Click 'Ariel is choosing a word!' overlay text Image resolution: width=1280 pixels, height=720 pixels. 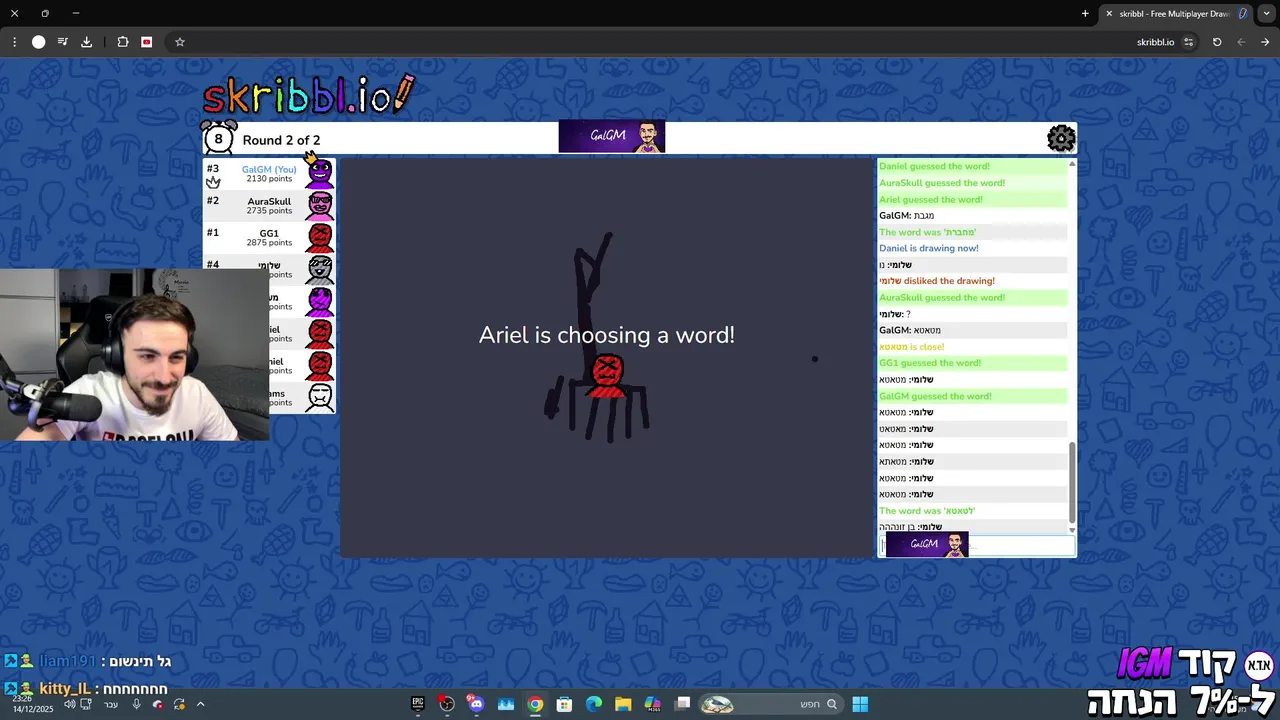[607, 335]
